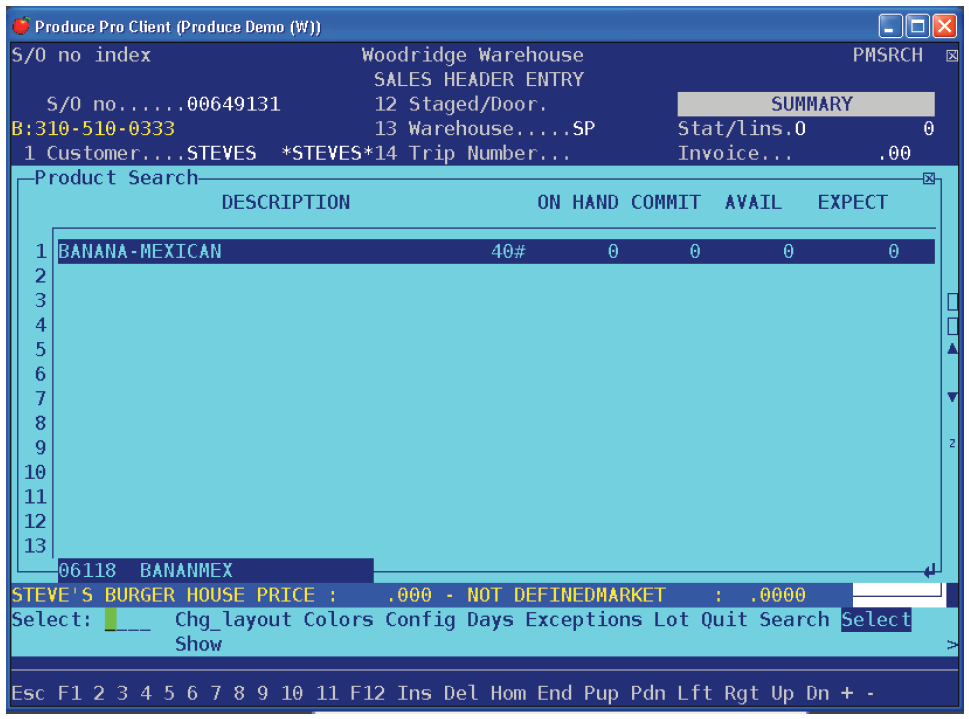Screen dimensions: 969x719
Task: Open the Exceptions command
Action: coord(583,619)
